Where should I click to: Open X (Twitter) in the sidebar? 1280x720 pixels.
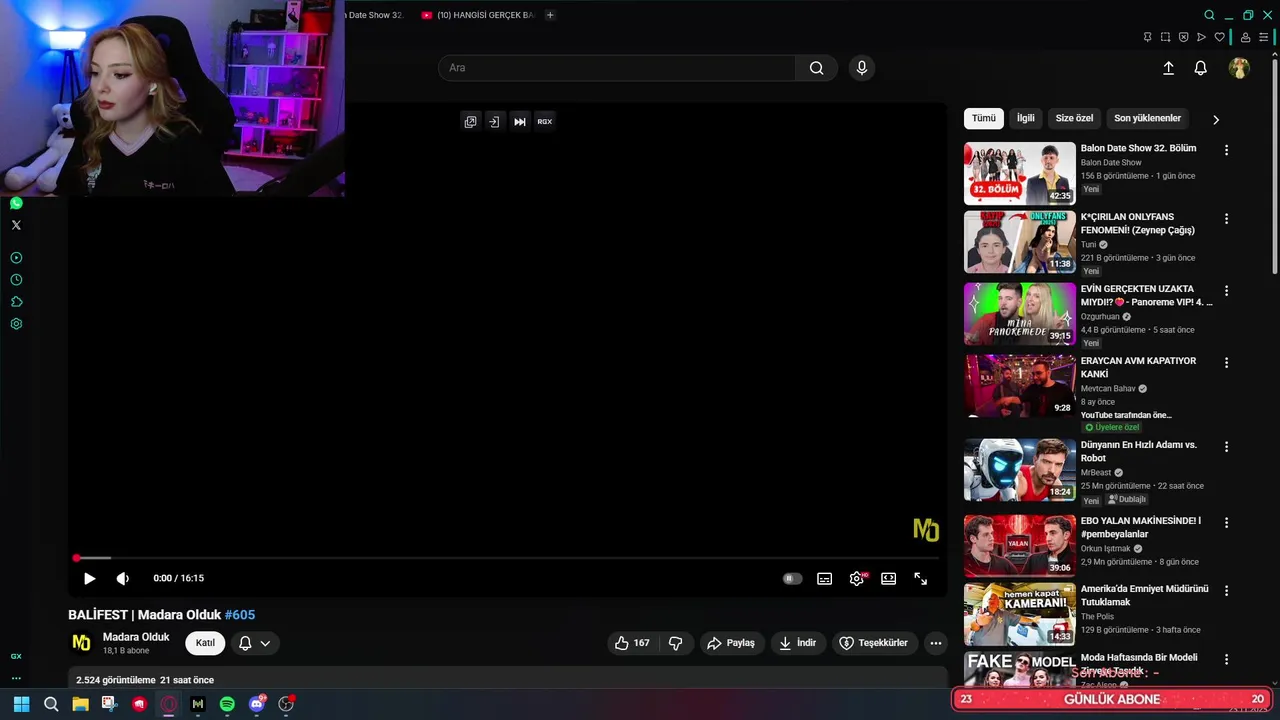(16, 225)
